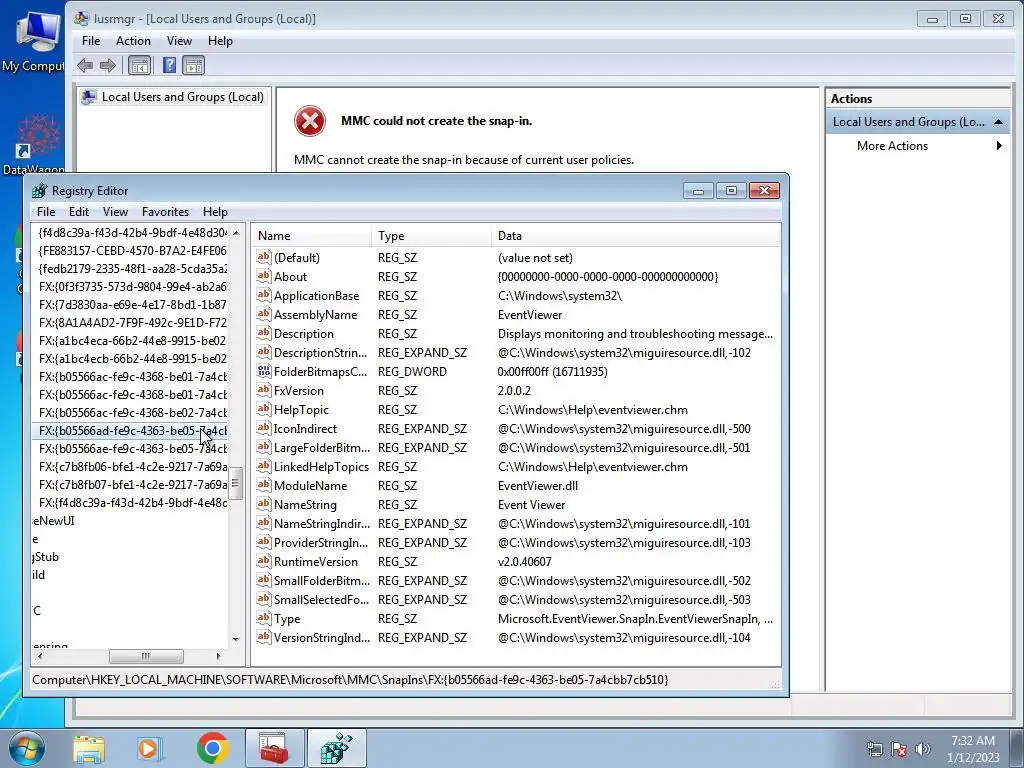
Task: Expand More Actions submenu arrow
Action: [x=999, y=146]
